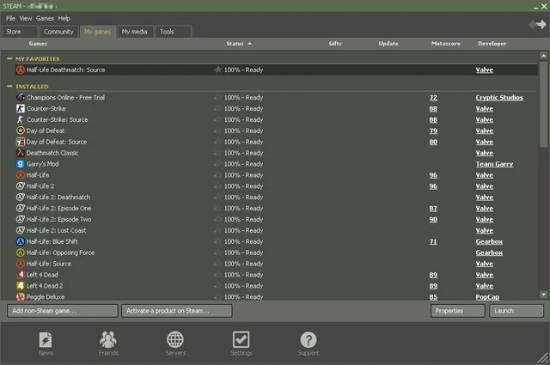Open the Settings checkmark icon
This screenshot has height=365, width=550.
[x=241, y=340]
